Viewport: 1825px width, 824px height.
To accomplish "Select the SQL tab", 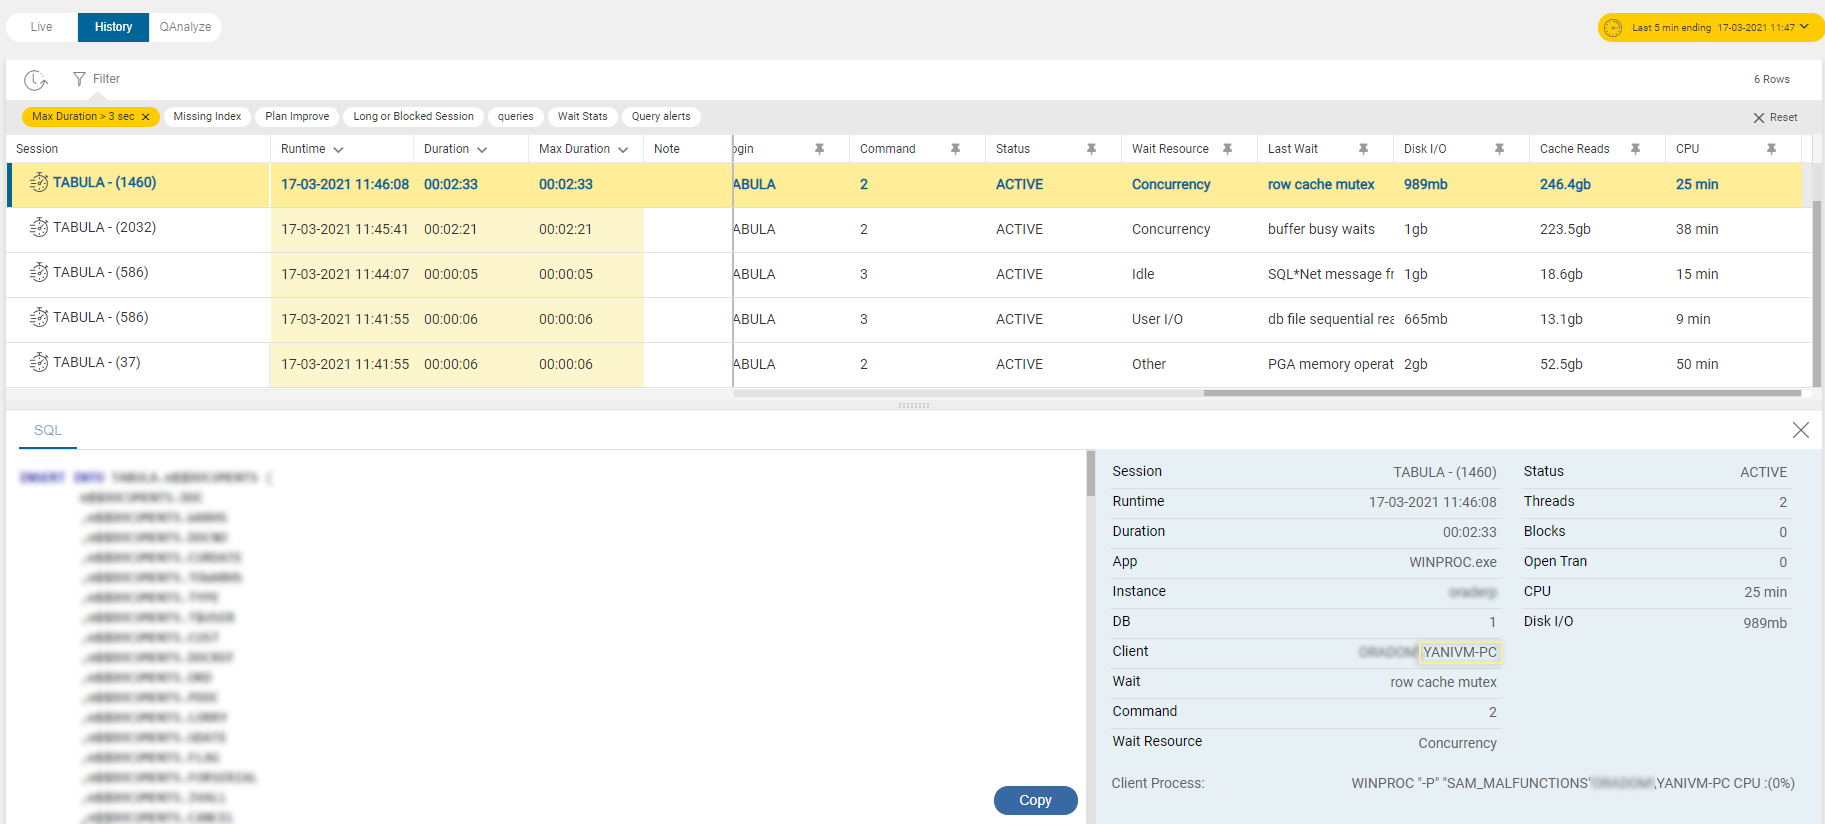I will click(x=48, y=430).
